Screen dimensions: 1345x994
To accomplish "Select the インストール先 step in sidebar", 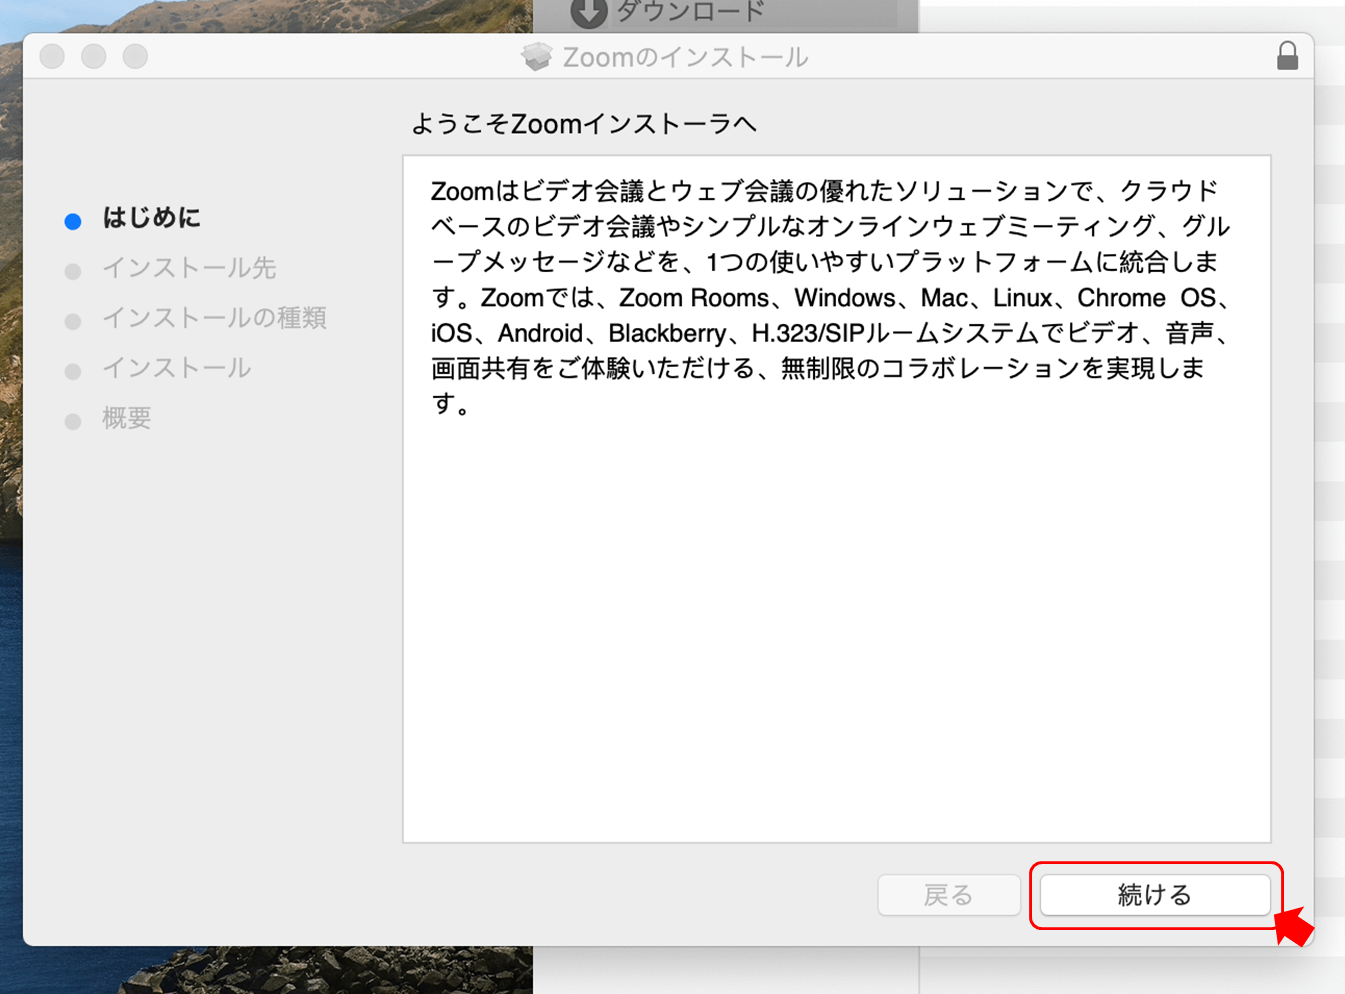I will [189, 268].
